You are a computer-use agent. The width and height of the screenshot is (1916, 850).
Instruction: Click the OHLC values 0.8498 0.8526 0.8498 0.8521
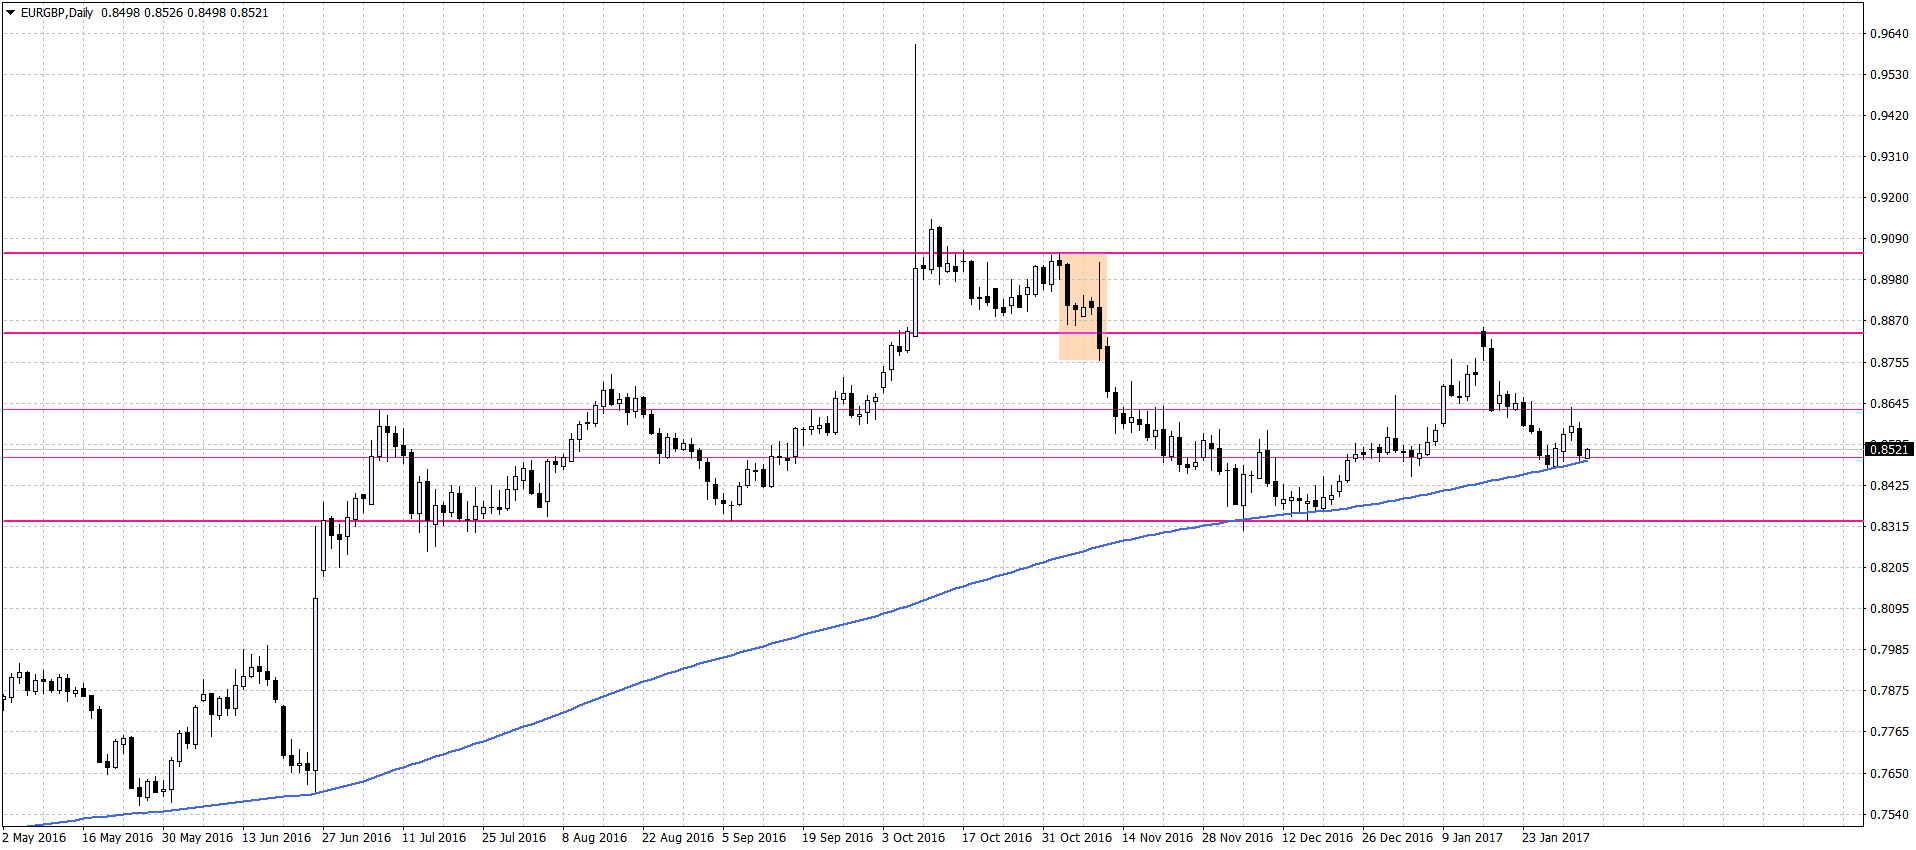(x=185, y=13)
